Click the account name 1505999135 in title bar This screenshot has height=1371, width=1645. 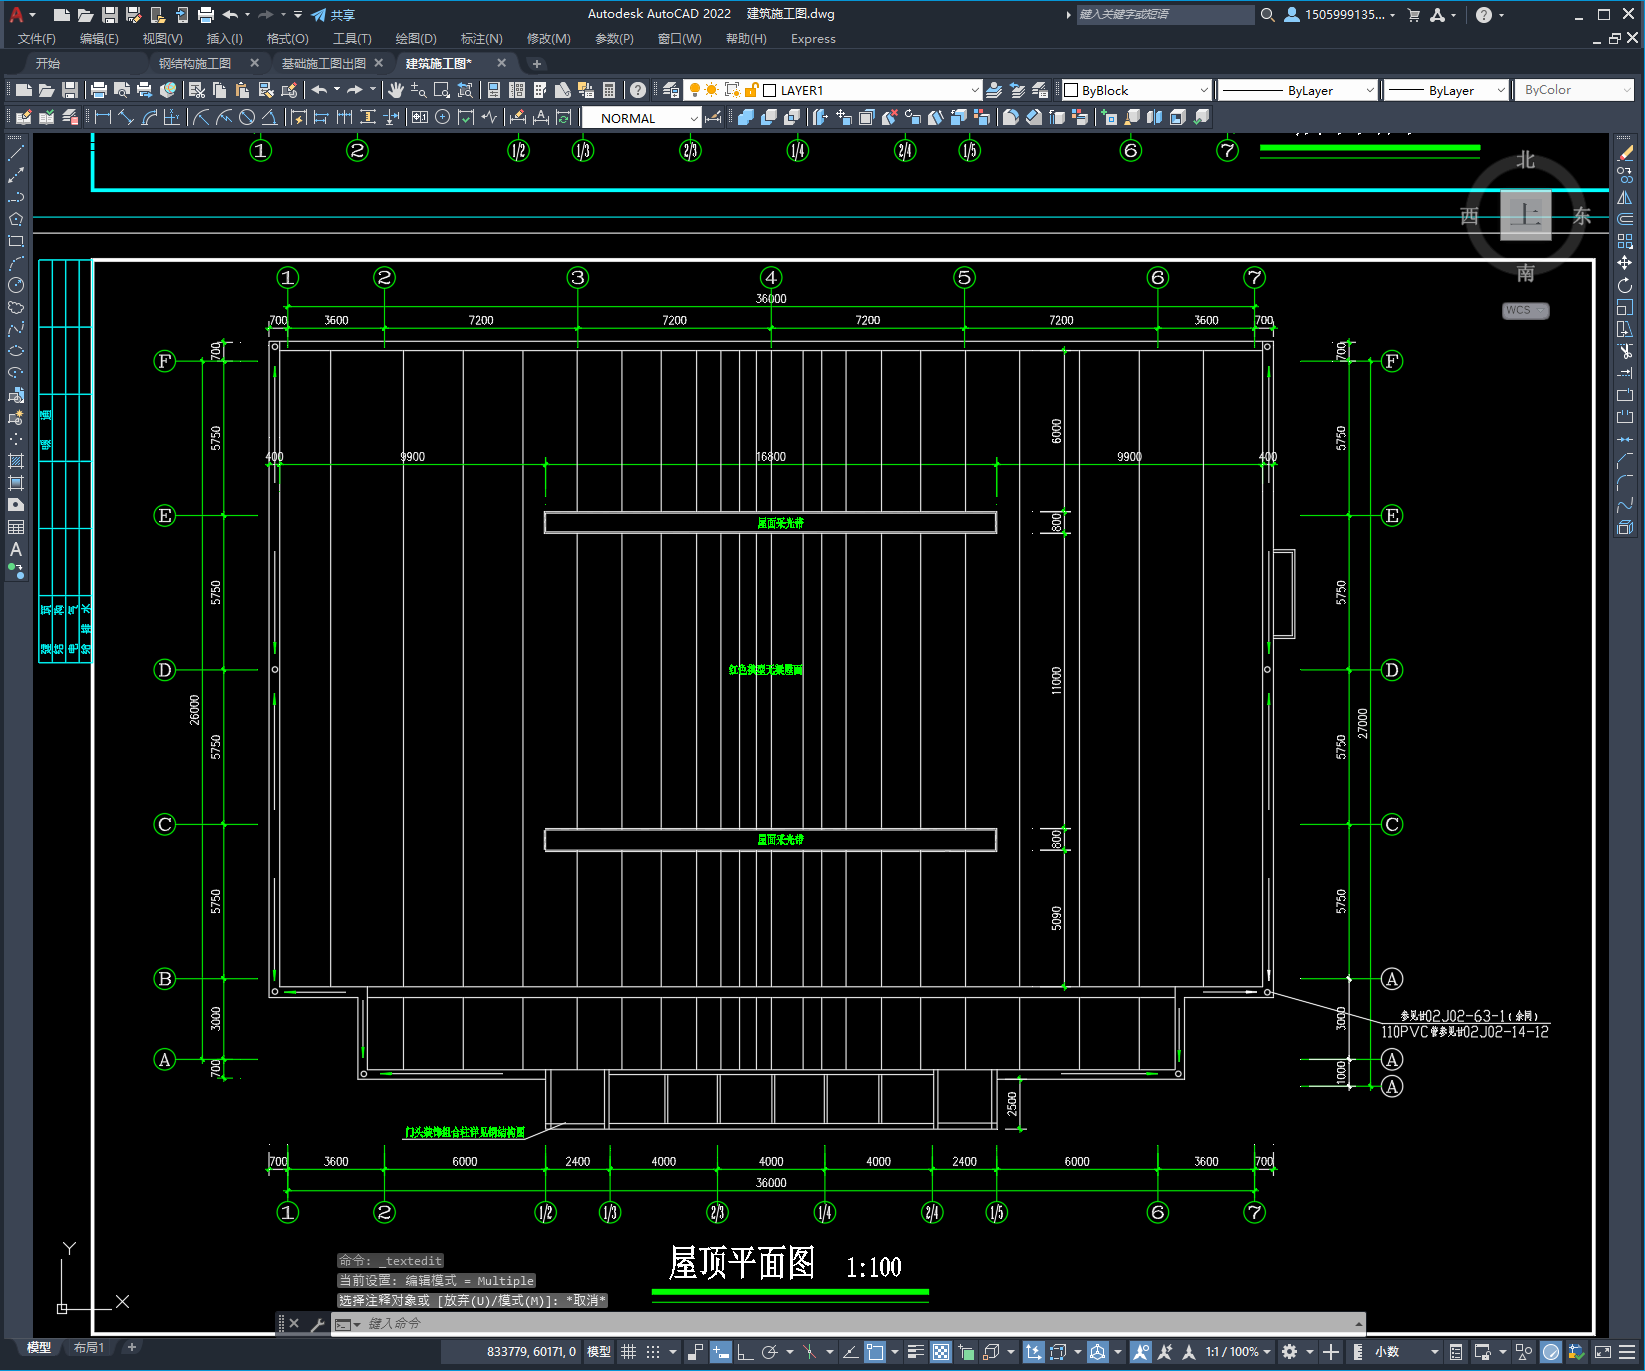[x=1344, y=15]
